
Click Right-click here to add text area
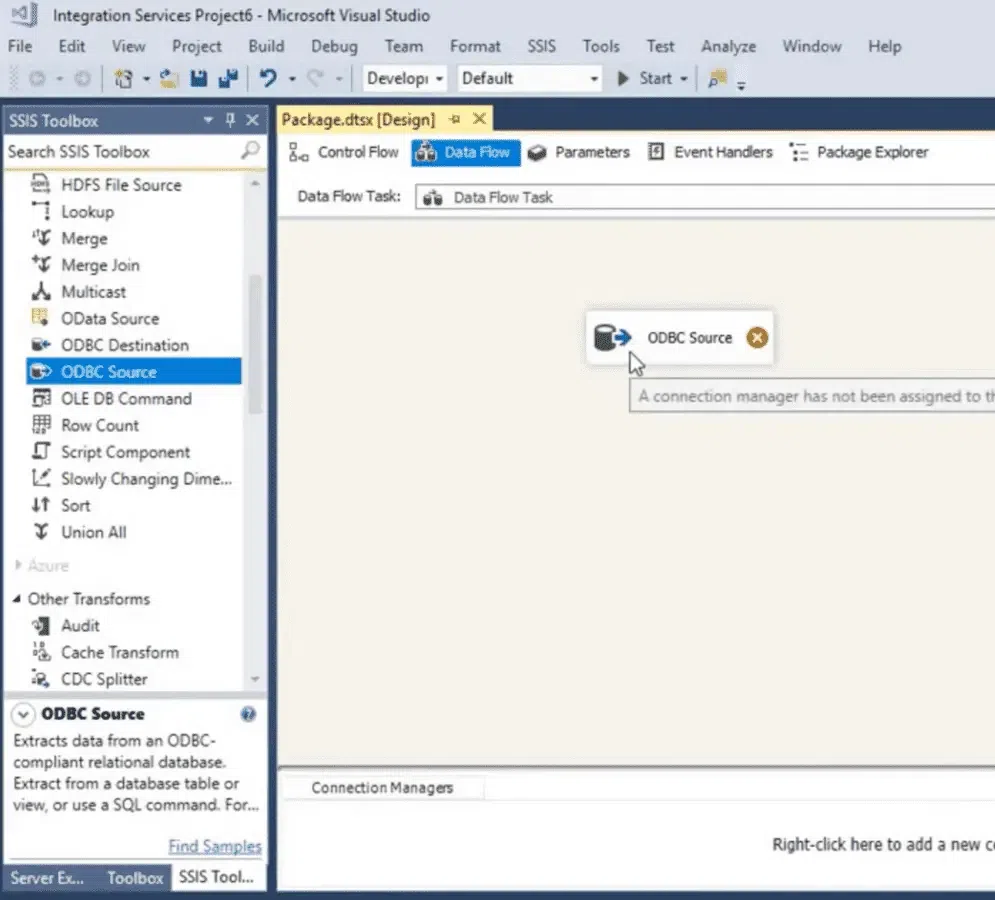point(883,844)
